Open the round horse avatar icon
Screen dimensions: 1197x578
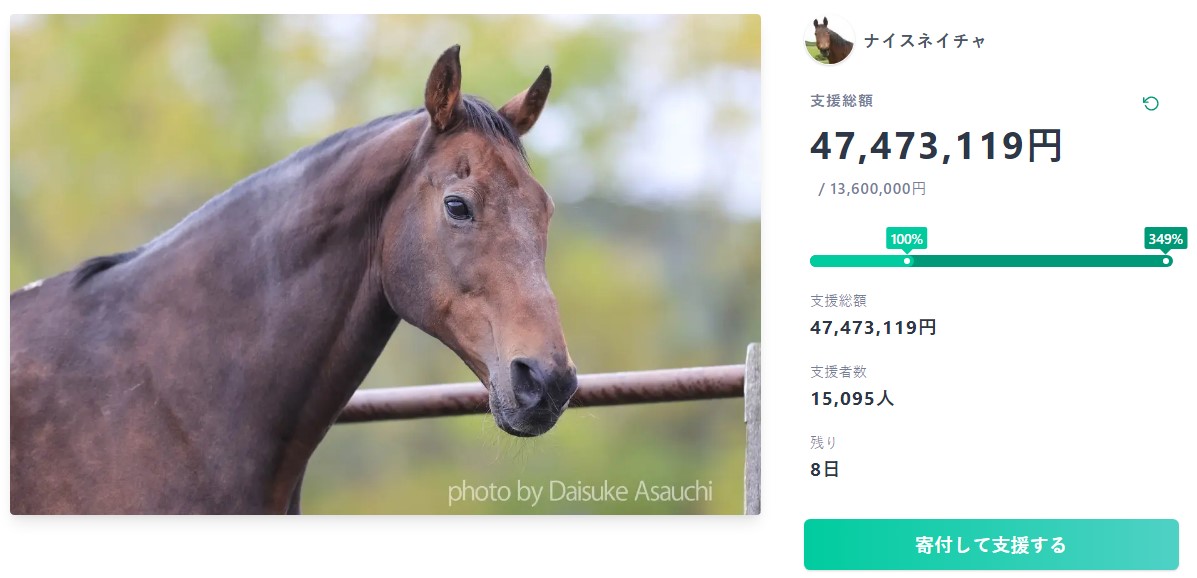pos(829,40)
